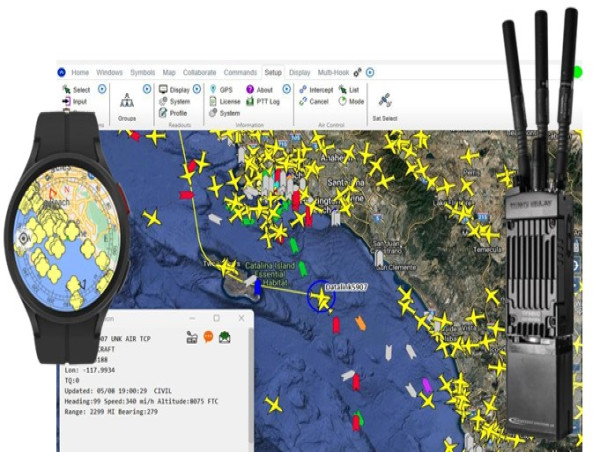Expand the circle button above Groups
Image resolution: width=600 pixels, height=452 pixels.
pos(147,89)
